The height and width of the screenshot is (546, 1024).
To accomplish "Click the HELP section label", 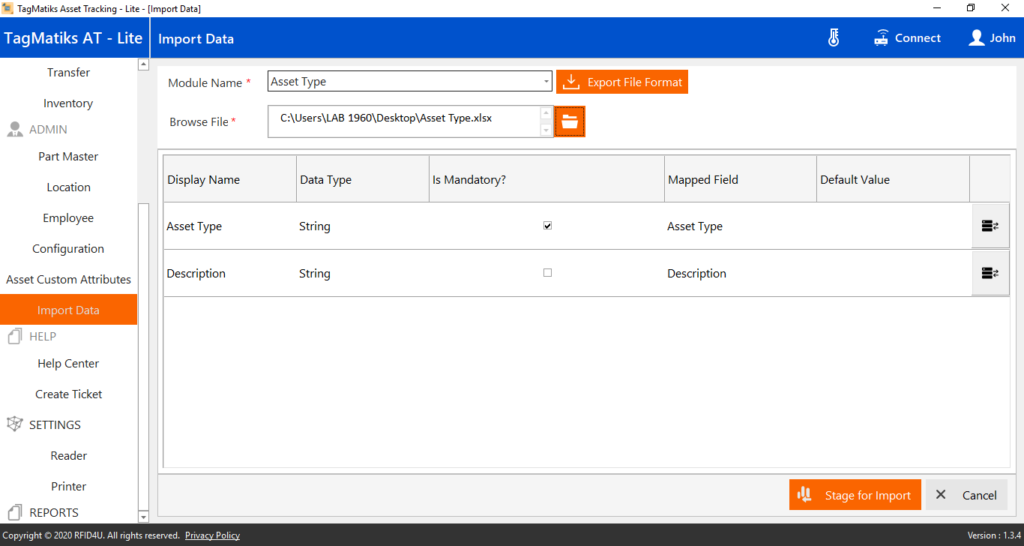I will [43, 336].
